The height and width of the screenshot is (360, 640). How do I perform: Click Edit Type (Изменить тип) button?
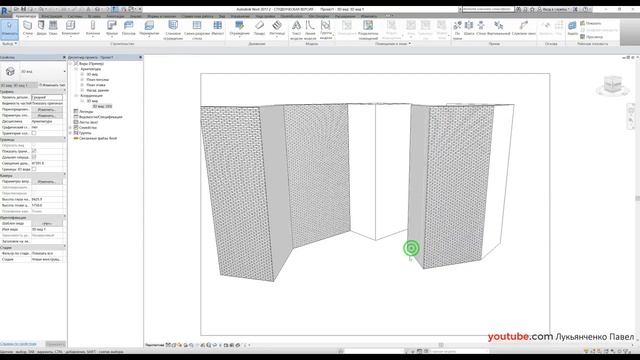tap(52, 85)
